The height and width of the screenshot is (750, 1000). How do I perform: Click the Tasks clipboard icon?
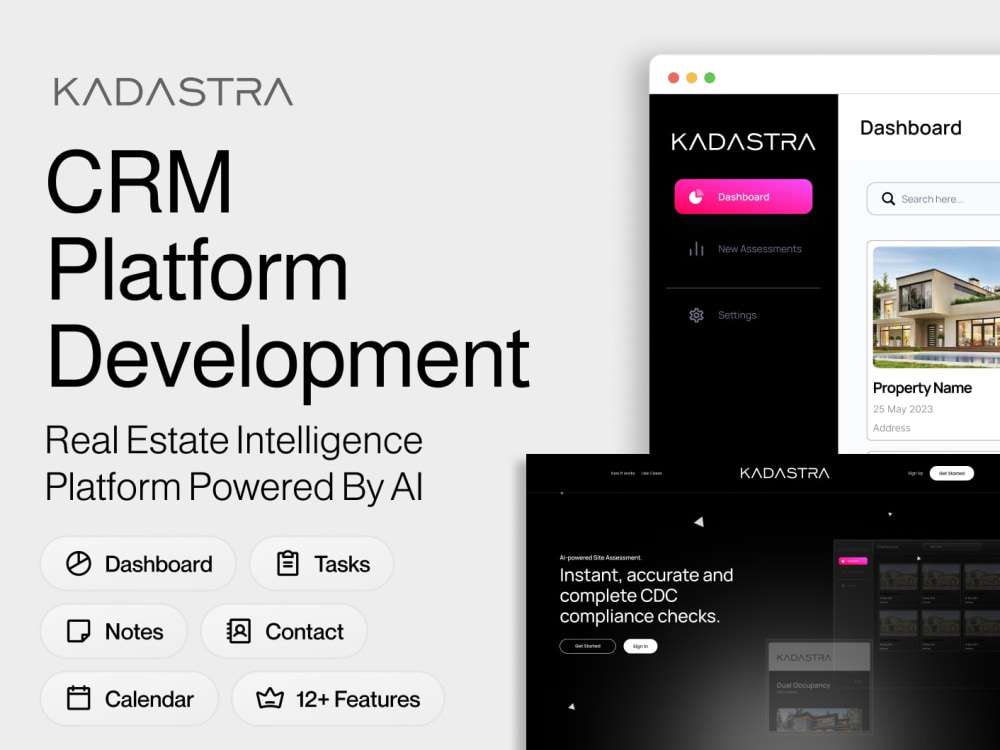288,564
